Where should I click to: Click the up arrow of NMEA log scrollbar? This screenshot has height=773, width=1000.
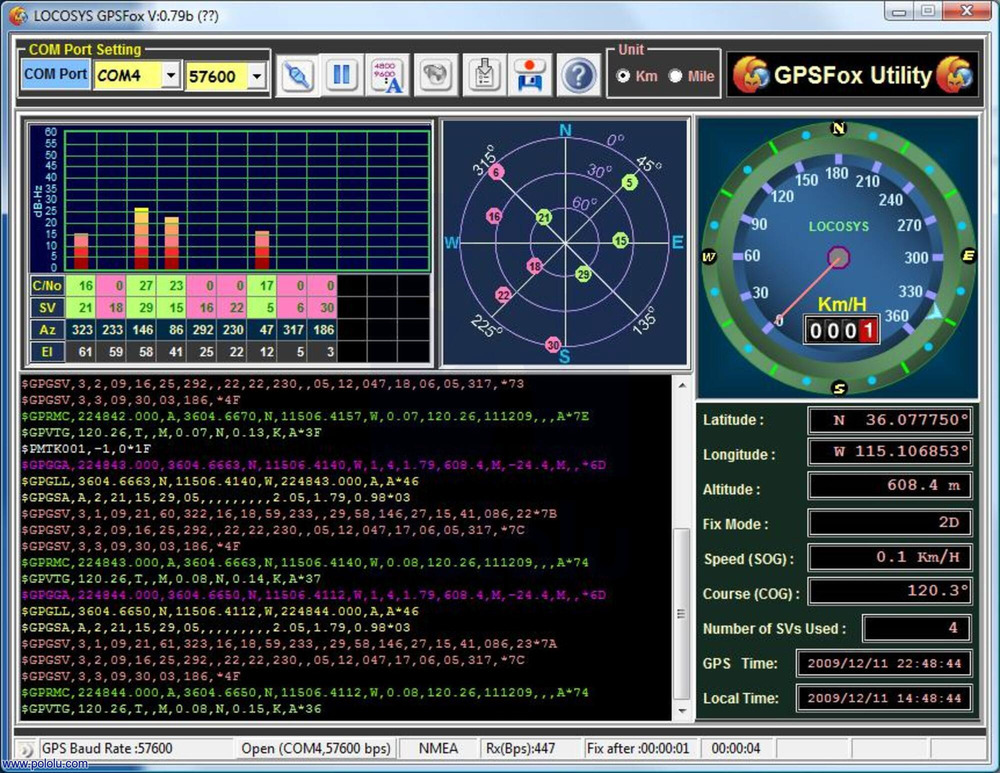click(682, 385)
